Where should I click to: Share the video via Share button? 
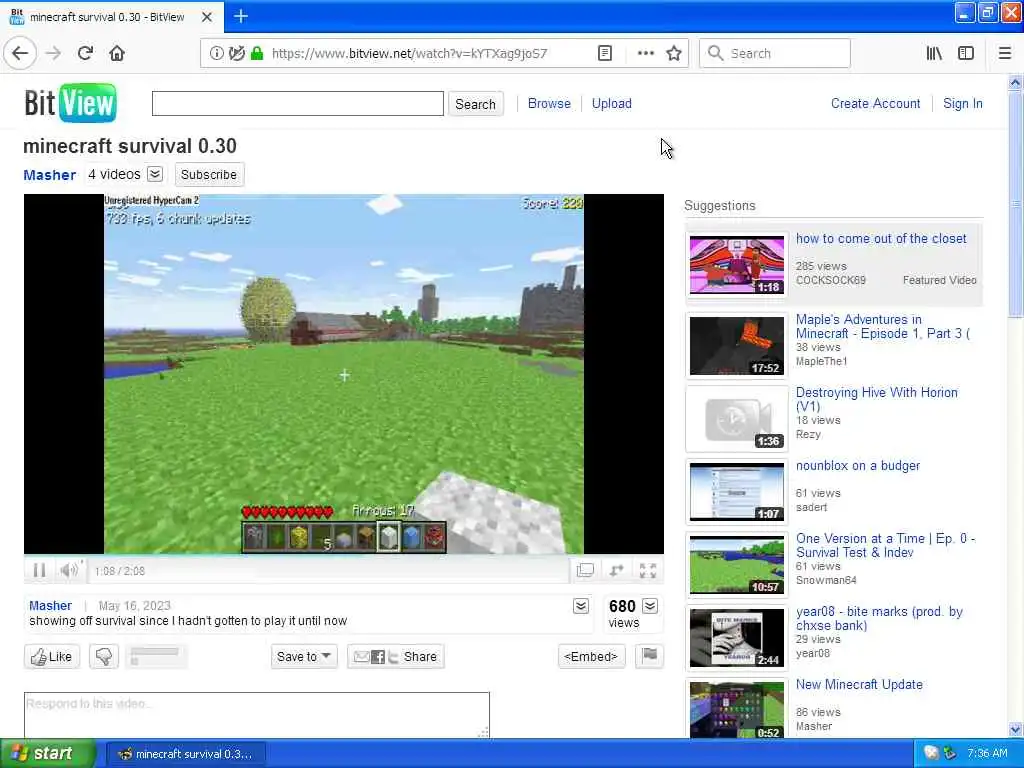(x=396, y=656)
